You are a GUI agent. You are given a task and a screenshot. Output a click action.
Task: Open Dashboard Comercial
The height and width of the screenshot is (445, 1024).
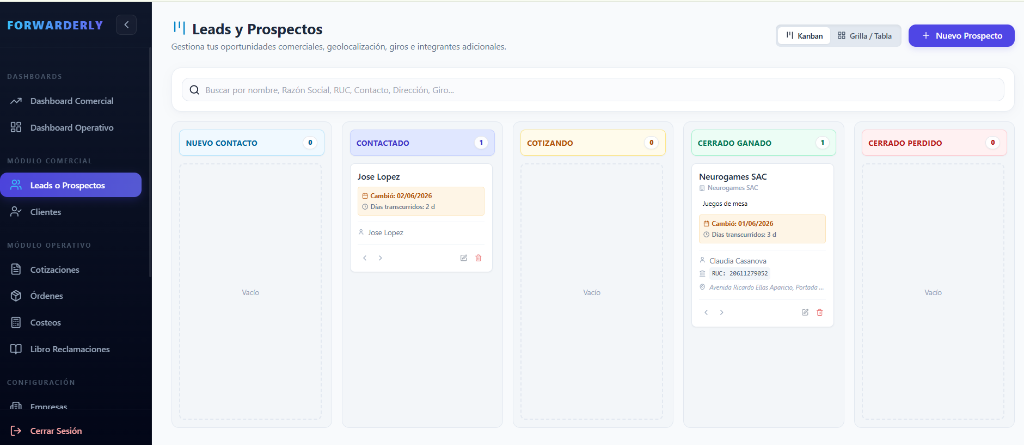tap(71, 101)
